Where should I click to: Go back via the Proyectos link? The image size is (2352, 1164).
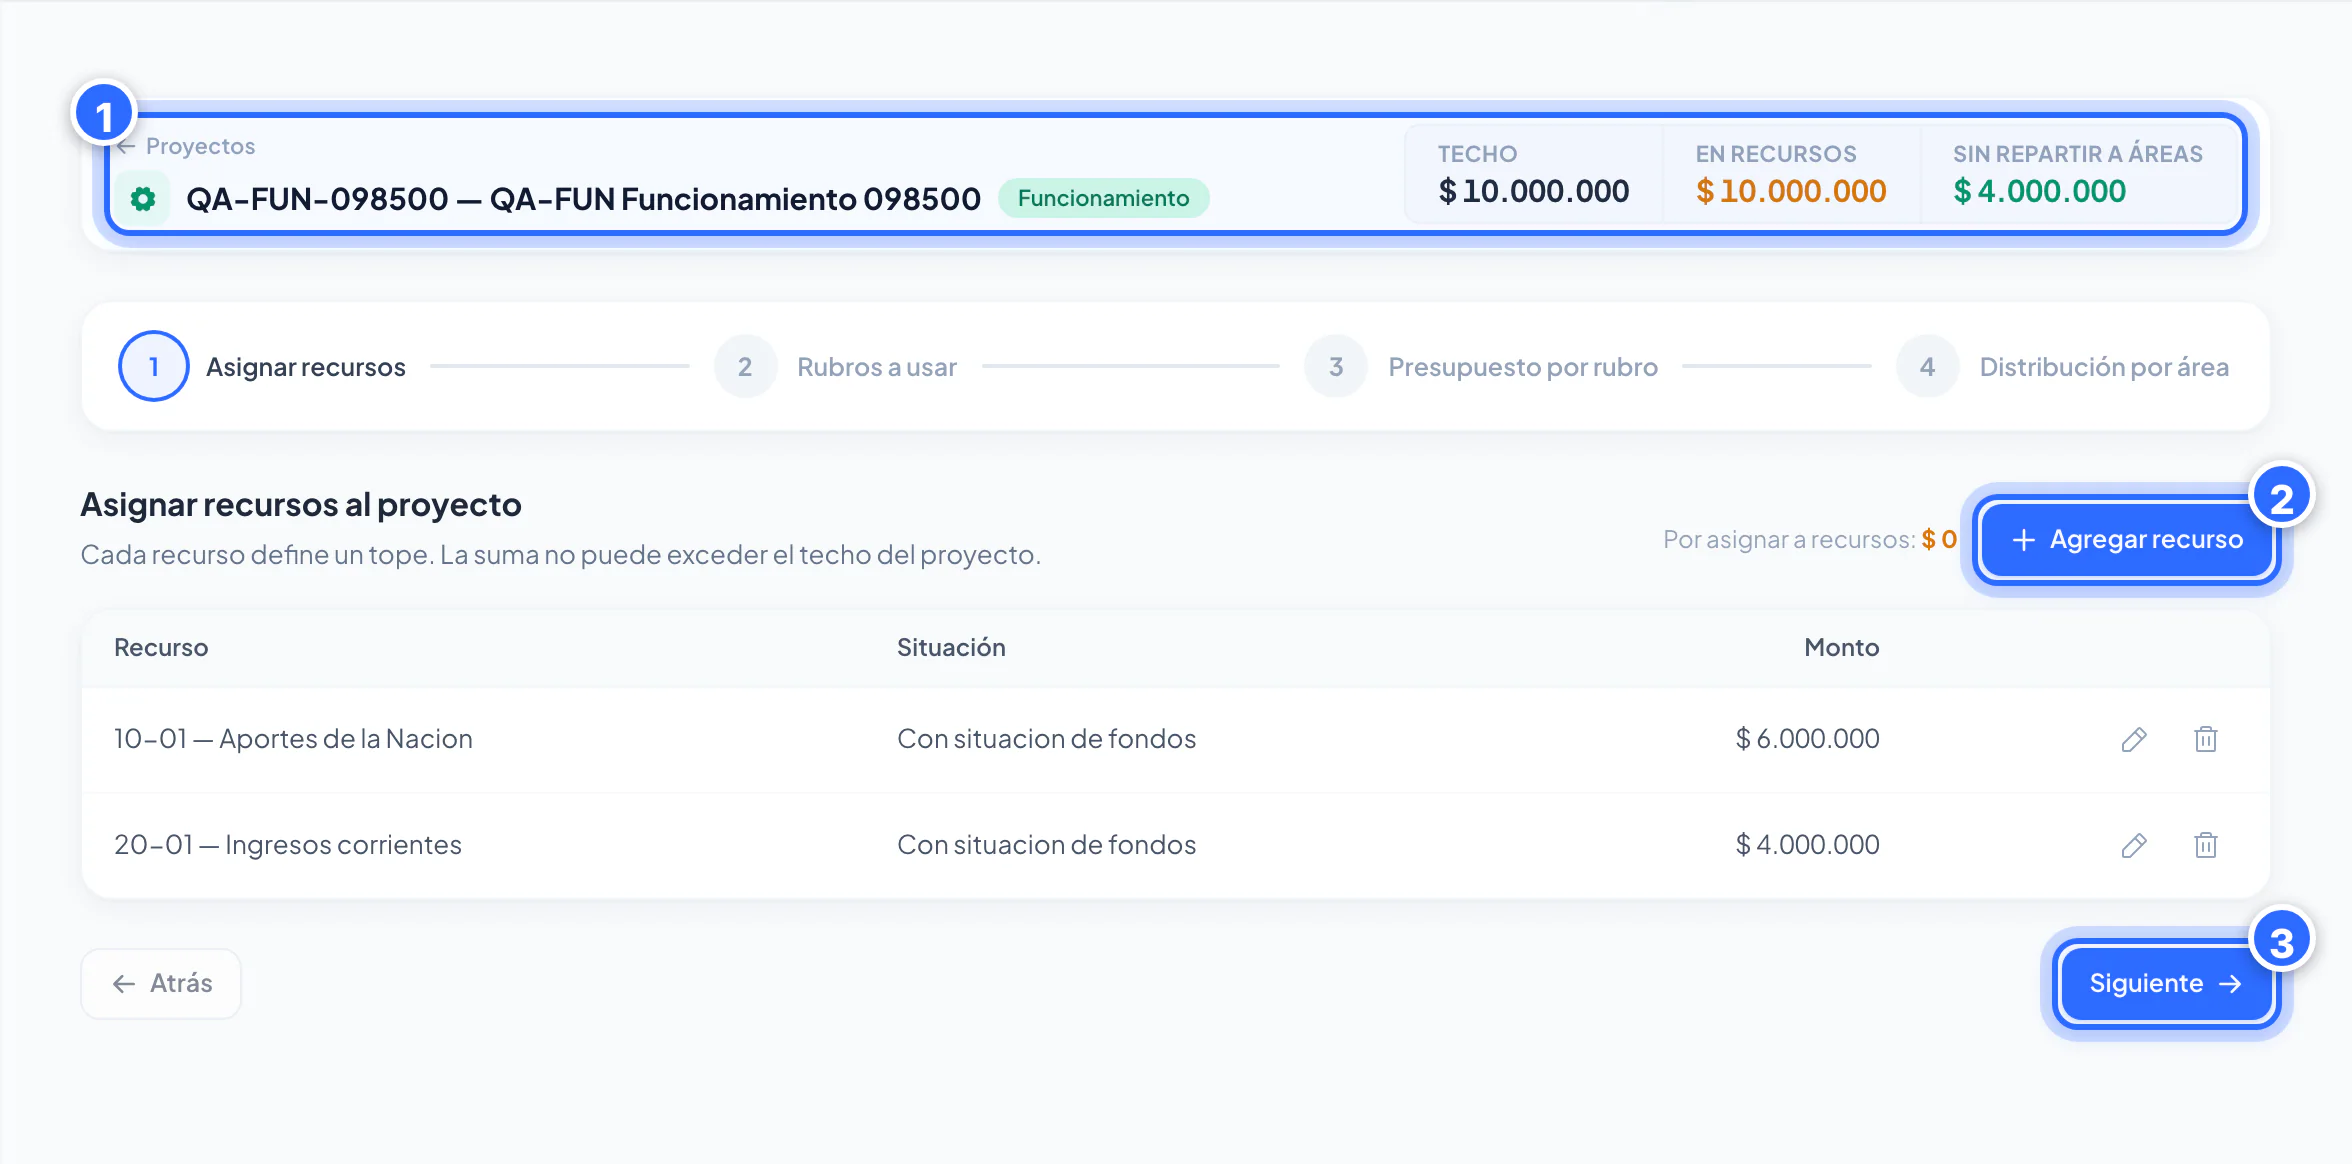pyautogui.click(x=186, y=146)
